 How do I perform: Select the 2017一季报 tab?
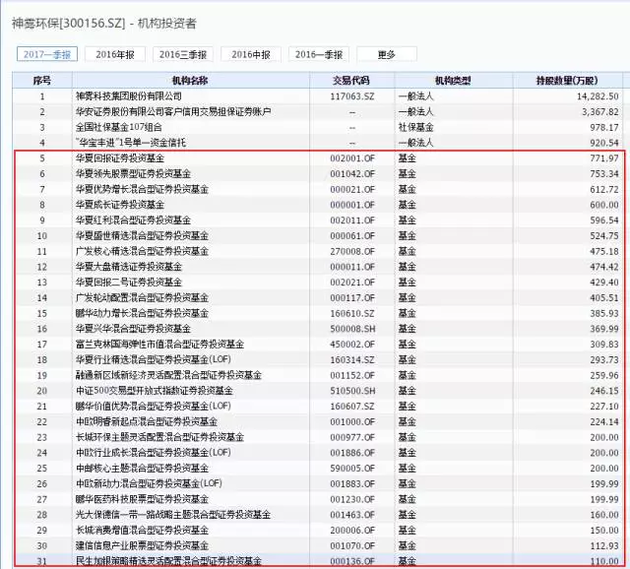pos(47,54)
